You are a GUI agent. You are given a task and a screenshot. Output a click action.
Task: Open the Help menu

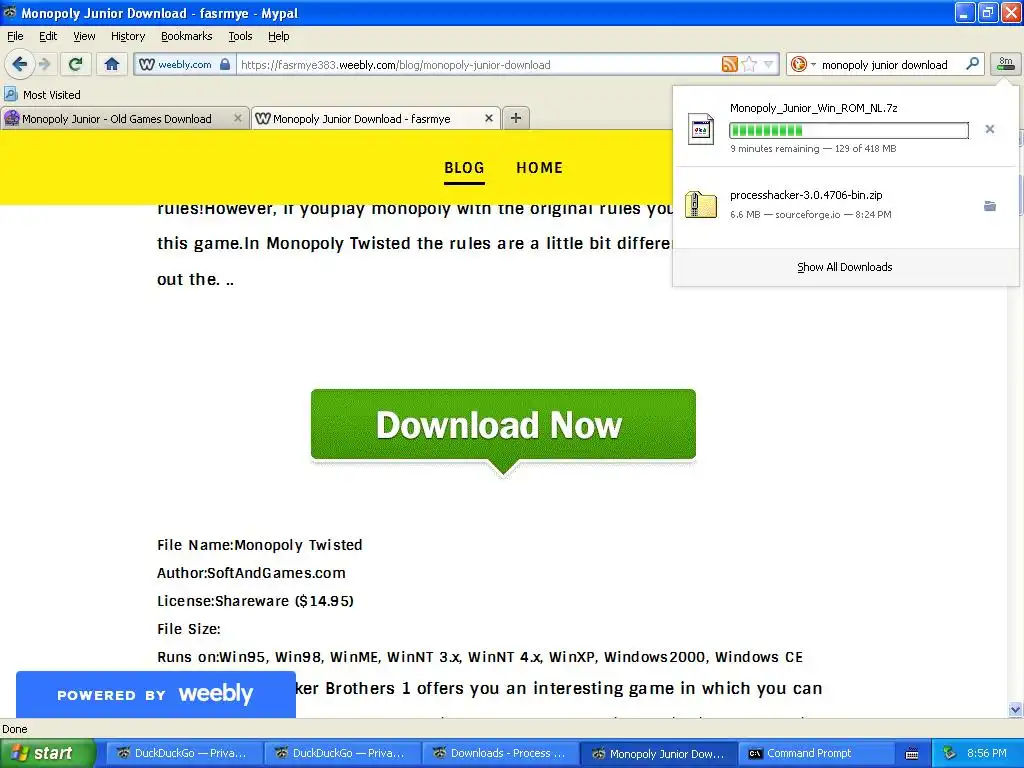[278, 36]
